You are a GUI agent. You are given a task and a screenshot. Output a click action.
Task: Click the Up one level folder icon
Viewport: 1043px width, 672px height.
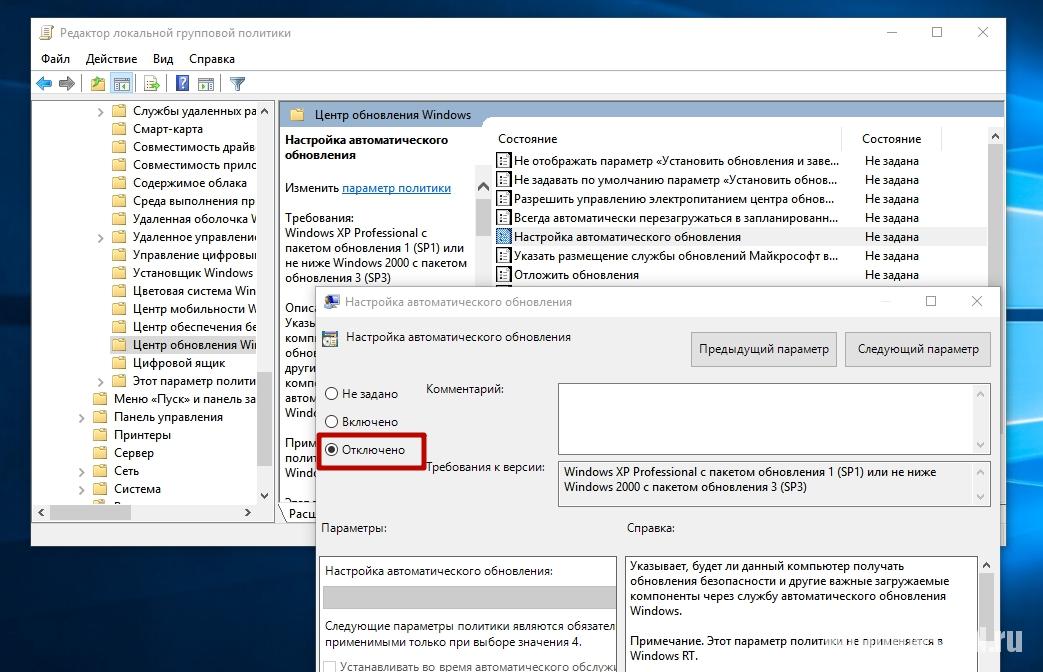(x=97, y=84)
